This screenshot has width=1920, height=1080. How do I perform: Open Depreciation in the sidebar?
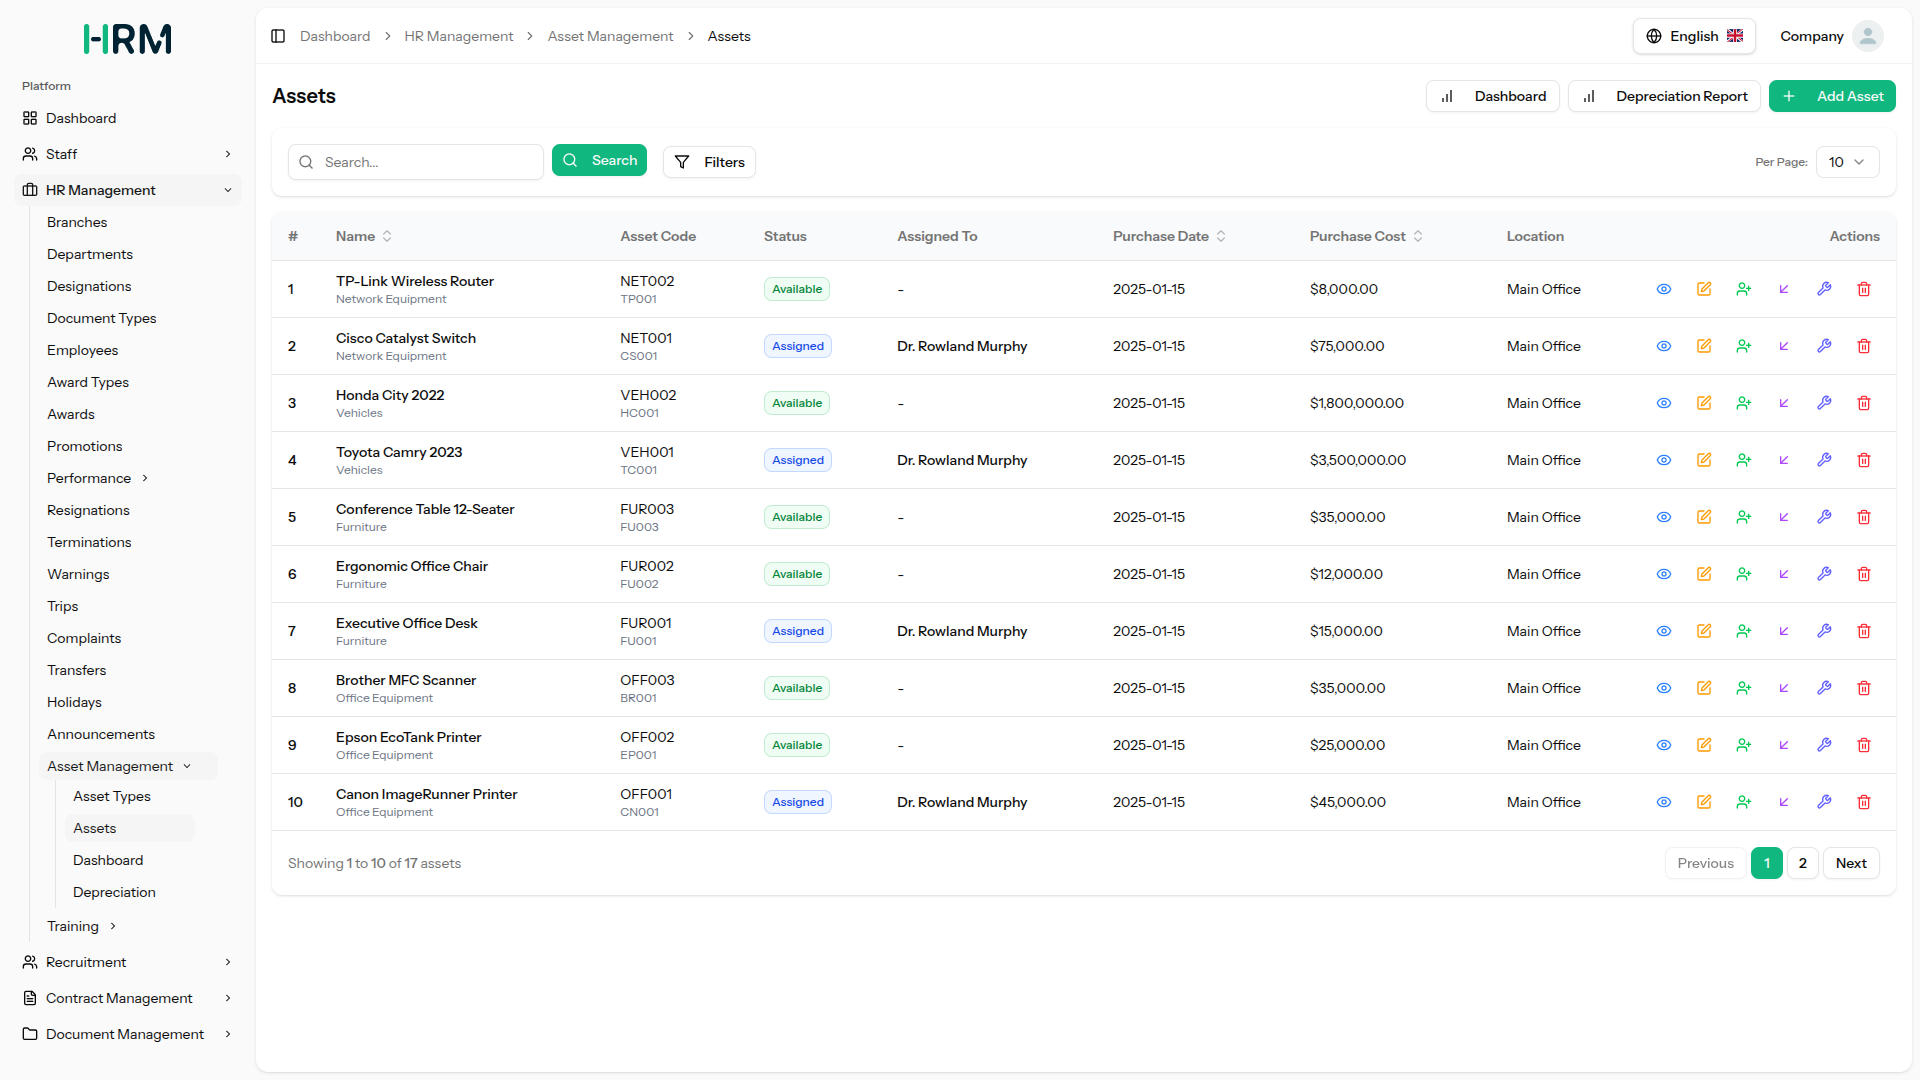pos(114,892)
